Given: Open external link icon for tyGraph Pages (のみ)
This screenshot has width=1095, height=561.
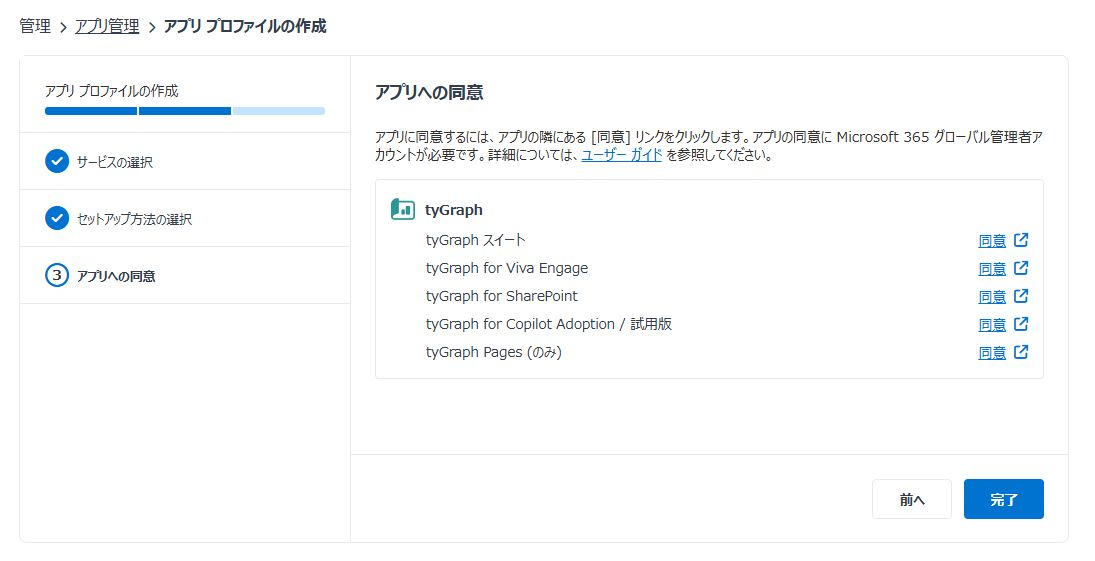Looking at the screenshot, I should pos(1021,352).
